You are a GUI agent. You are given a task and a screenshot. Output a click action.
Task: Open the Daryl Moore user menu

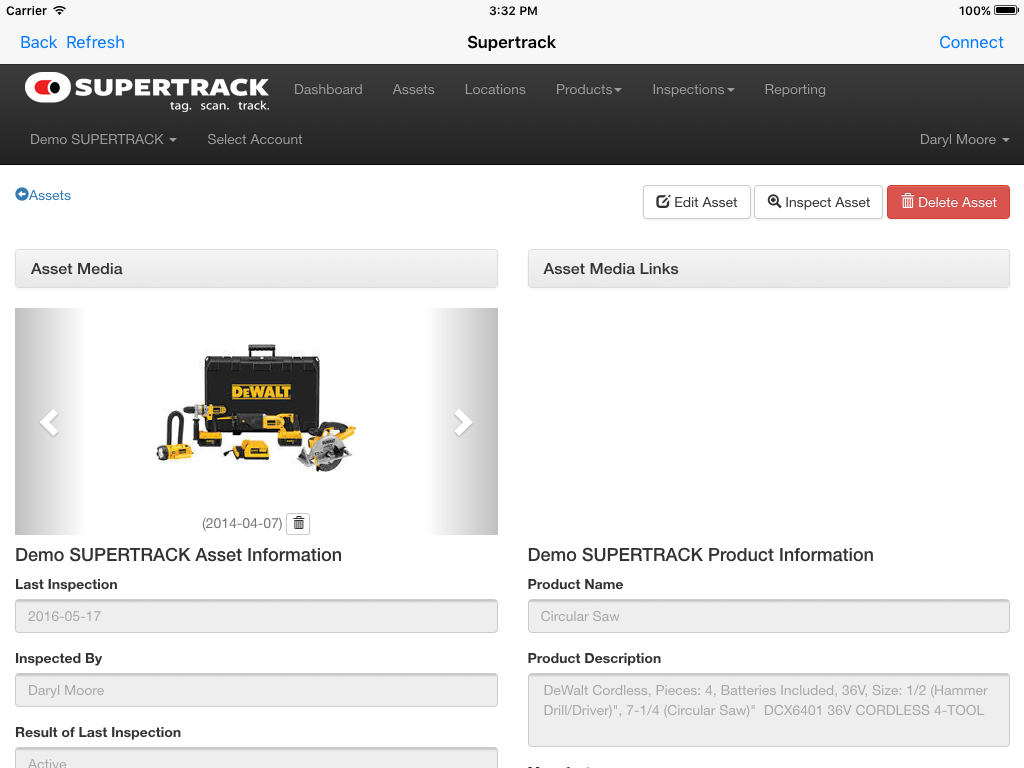point(965,139)
